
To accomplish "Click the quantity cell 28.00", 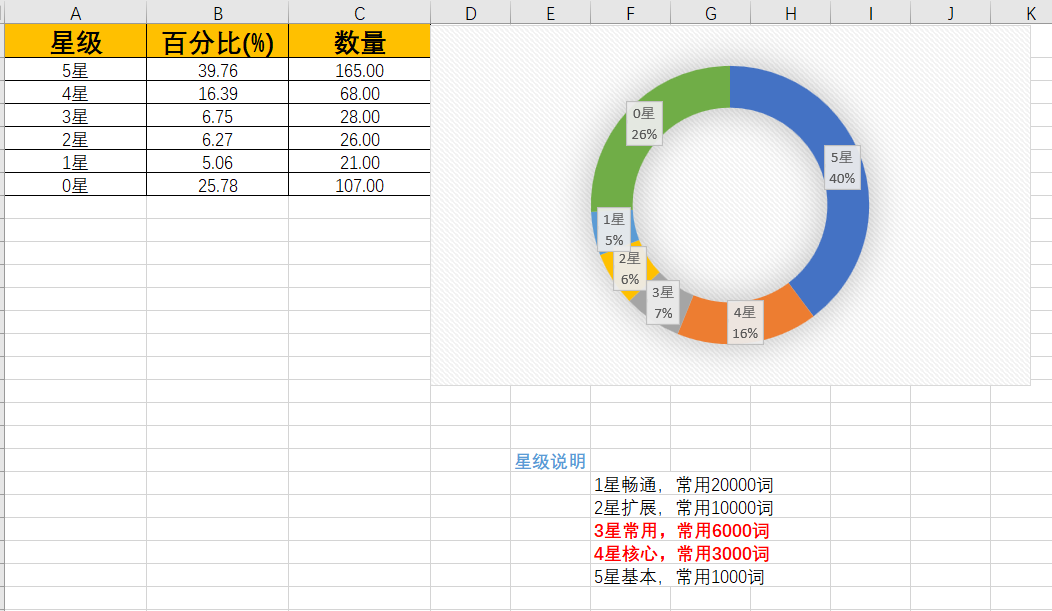I will click(x=360, y=115).
